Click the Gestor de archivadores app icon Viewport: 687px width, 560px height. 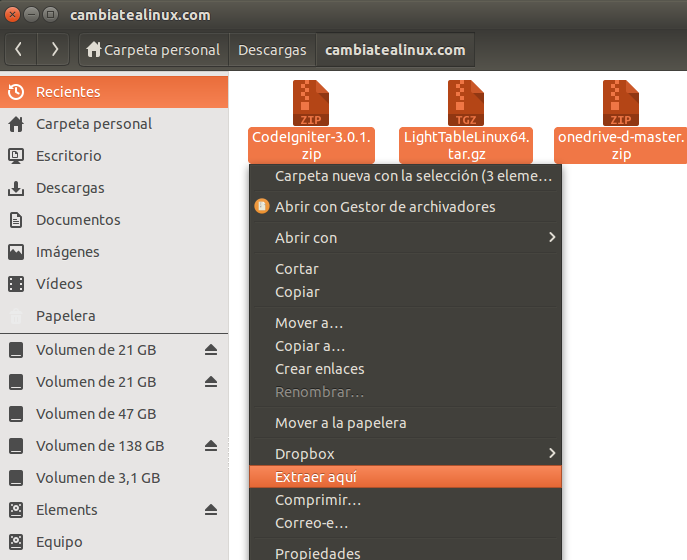click(262, 206)
